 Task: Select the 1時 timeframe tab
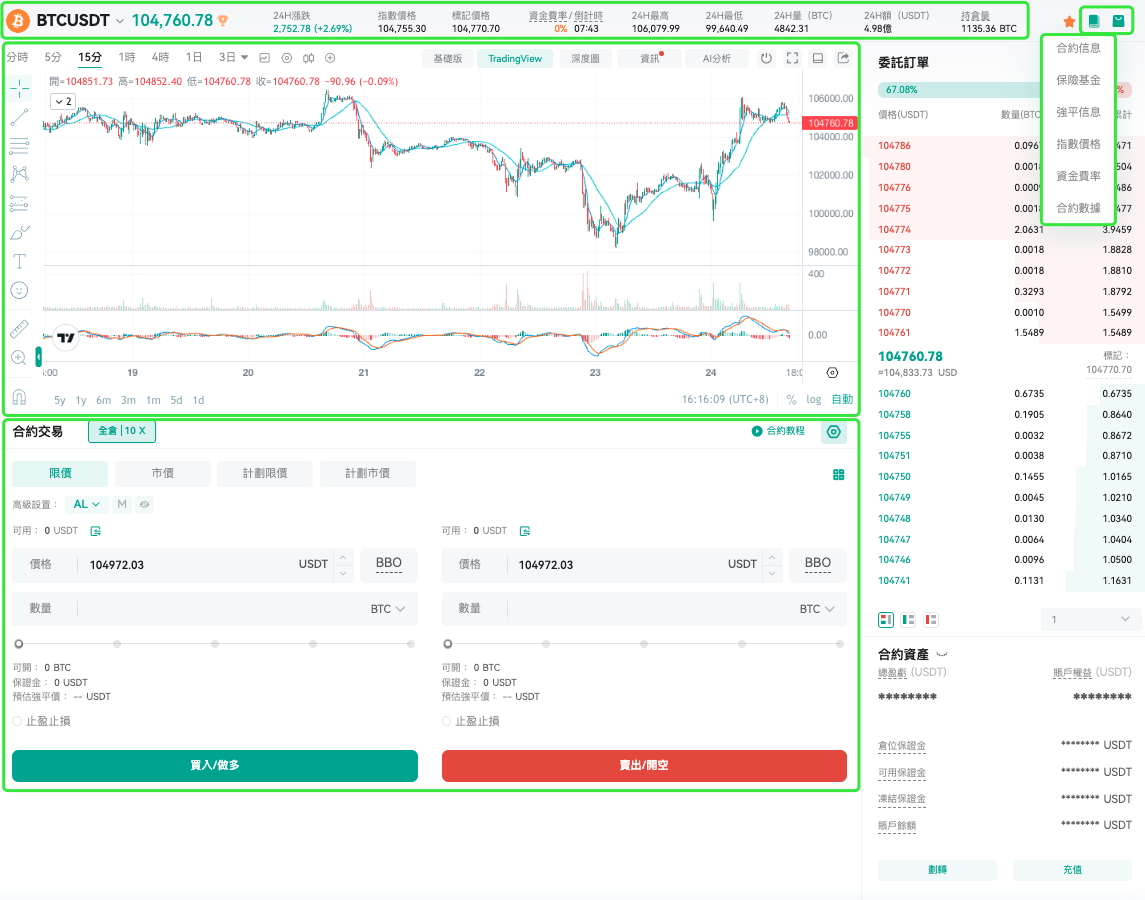click(x=126, y=57)
